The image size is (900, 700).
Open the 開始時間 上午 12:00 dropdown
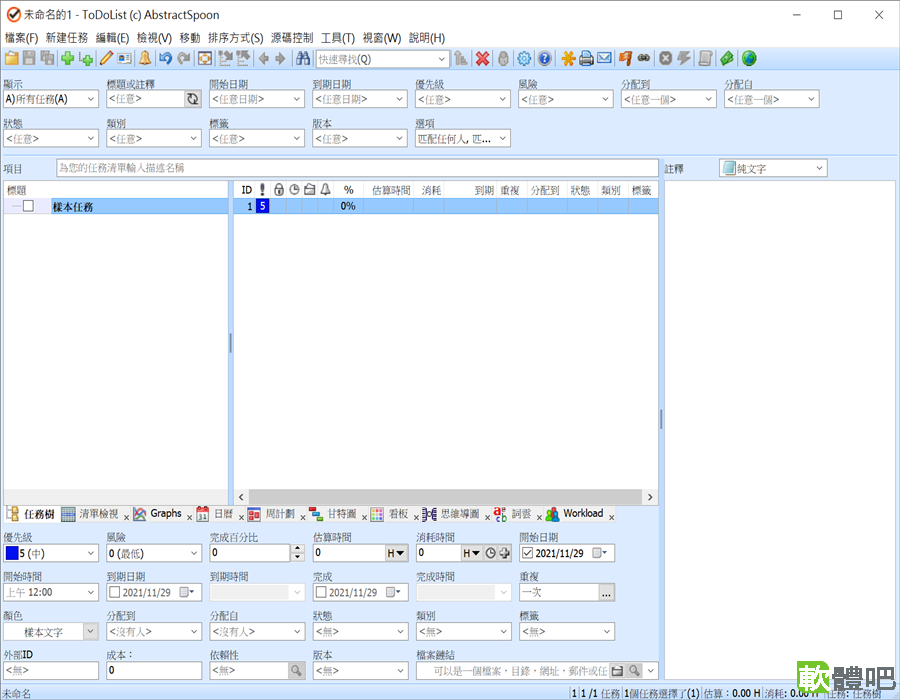tap(51, 592)
